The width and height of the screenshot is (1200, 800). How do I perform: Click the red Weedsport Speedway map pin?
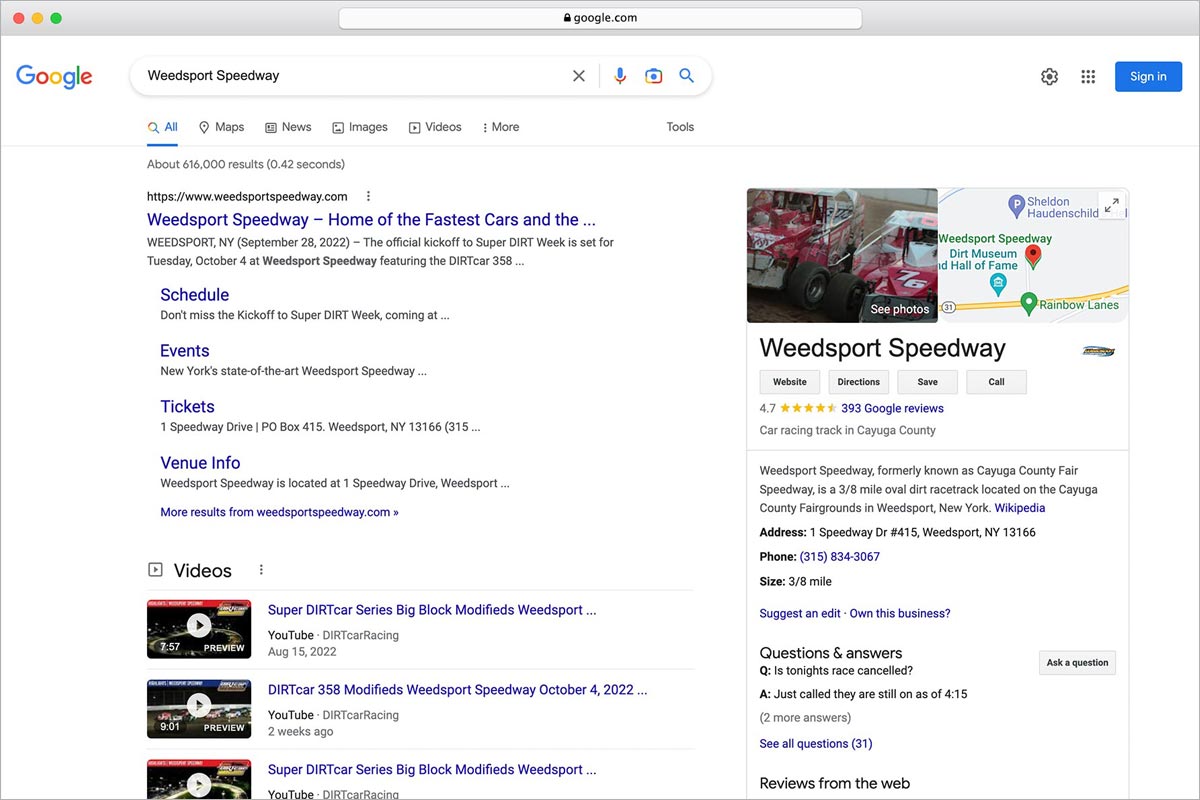(1034, 256)
